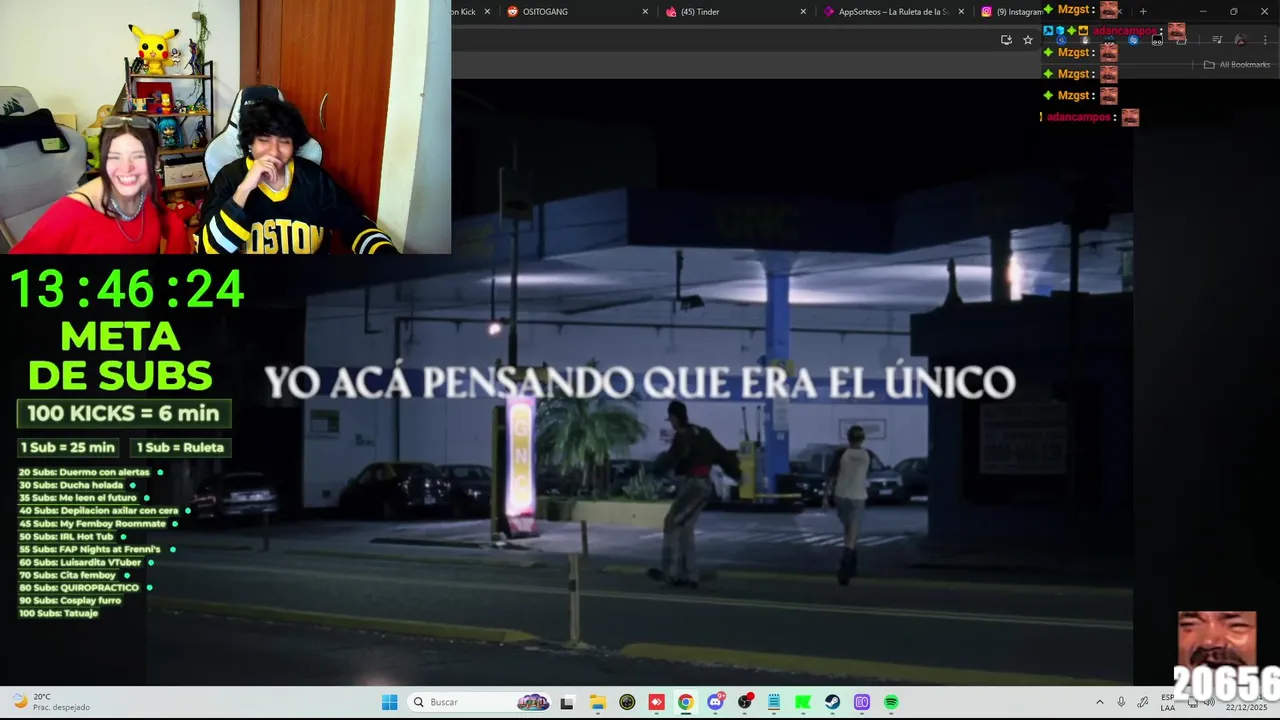Viewport: 1280px width, 720px height.
Task: Open the round dark-gold taskbar app
Action: [627, 702]
